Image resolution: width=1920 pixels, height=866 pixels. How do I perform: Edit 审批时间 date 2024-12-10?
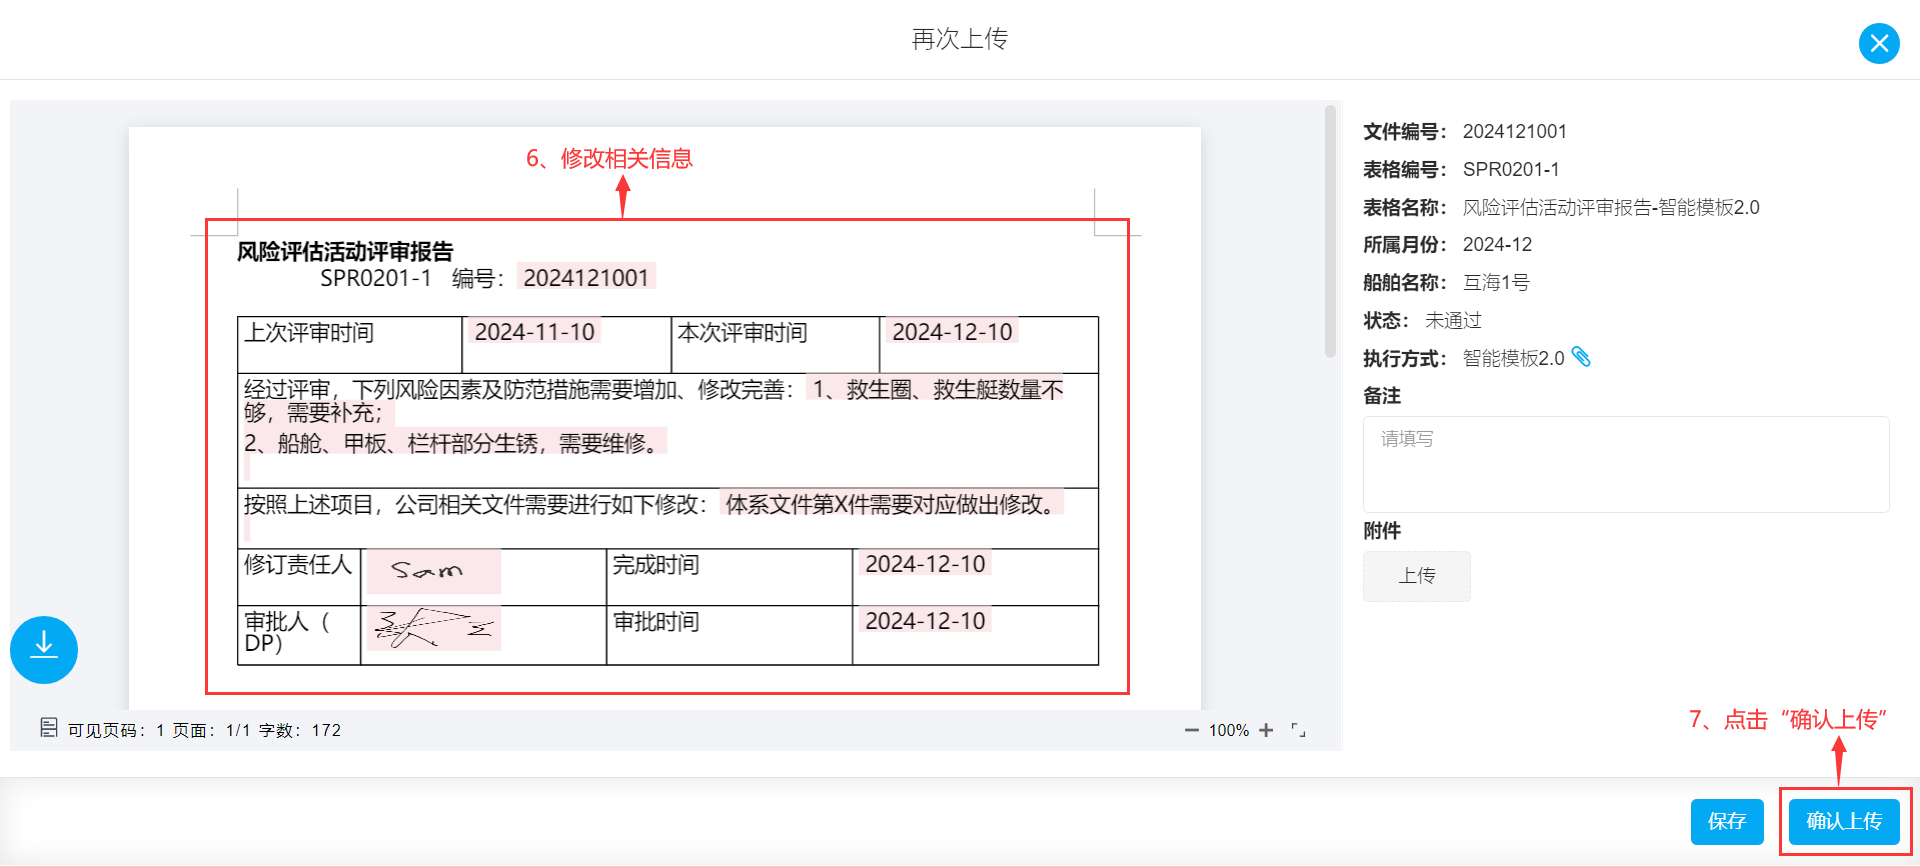click(x=925, y=621)
